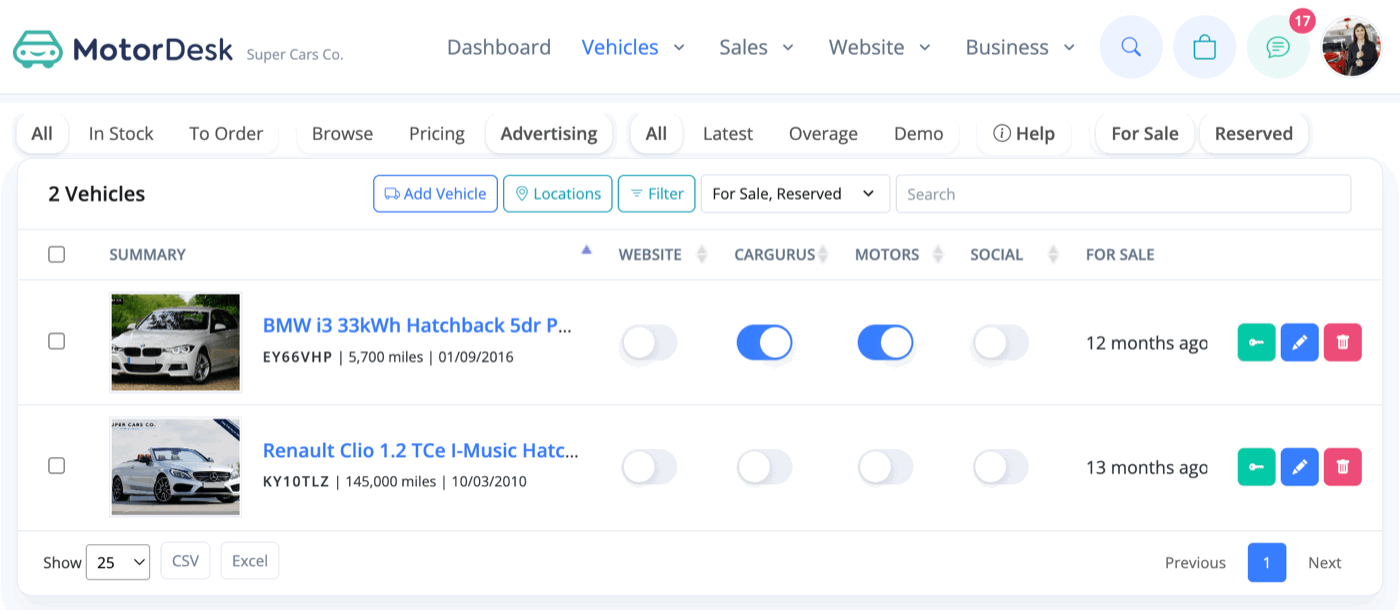Switch to the Browse tab
Image resolution: width=1400 pixels, height=610 pixels.
[x=342, y=134]
